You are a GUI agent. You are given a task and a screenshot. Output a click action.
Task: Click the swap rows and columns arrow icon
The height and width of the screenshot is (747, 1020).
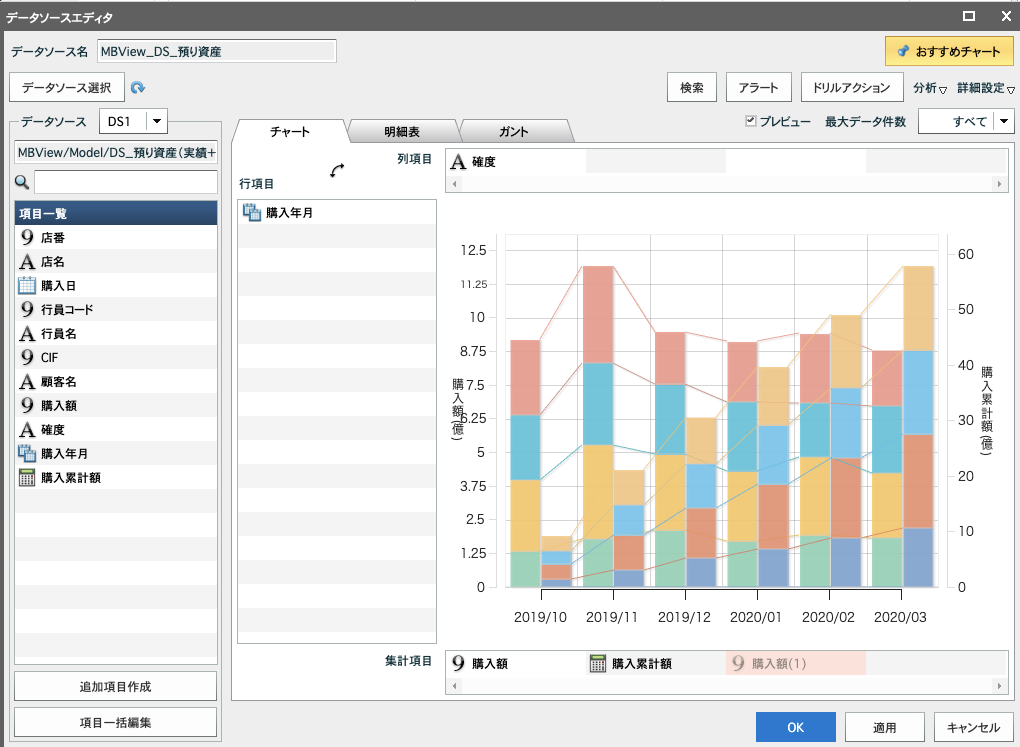tap(337, 170)
